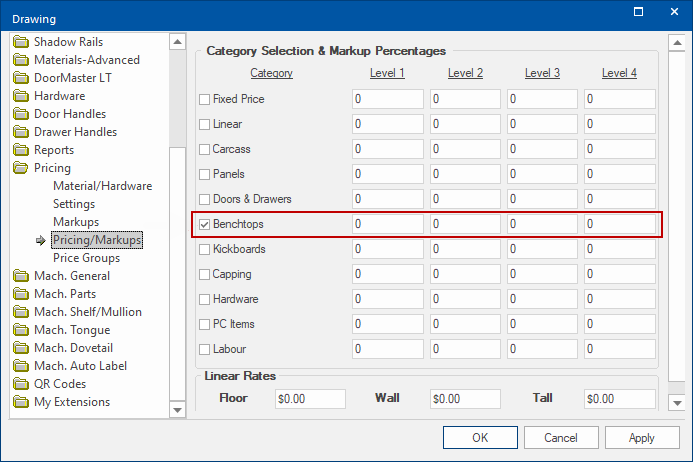Confirm changes with the OK button
The width and height of the screenshot is (693, 462).
[x=480, y=438]
